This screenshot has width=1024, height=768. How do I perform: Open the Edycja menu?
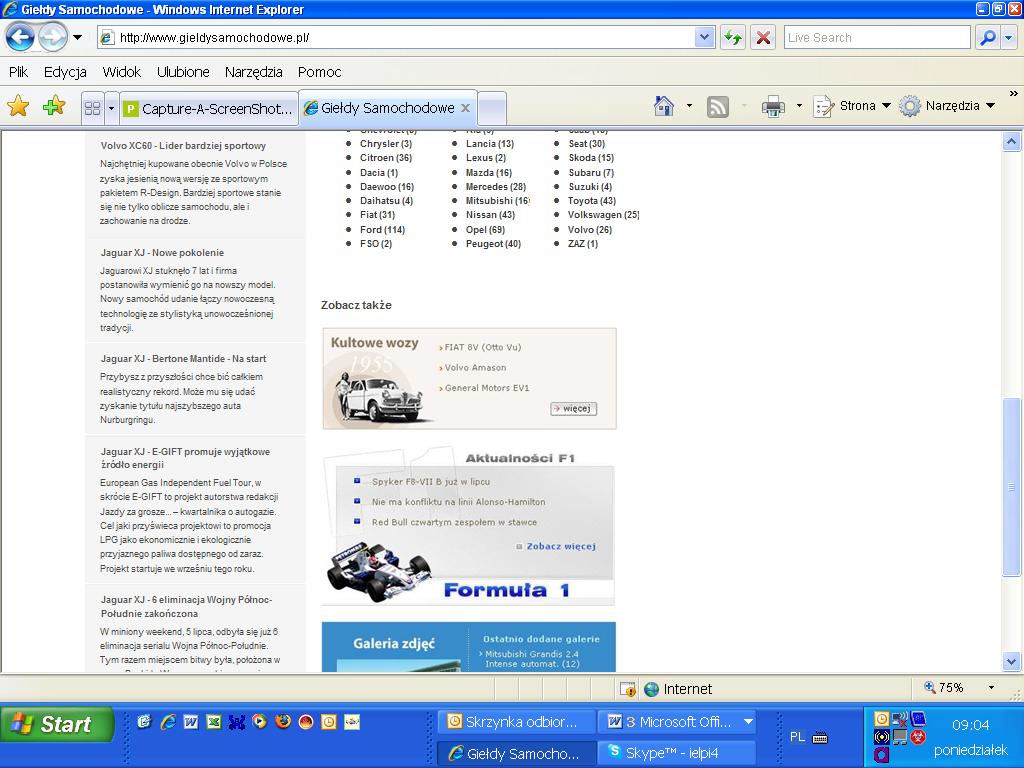click(65, 72)
